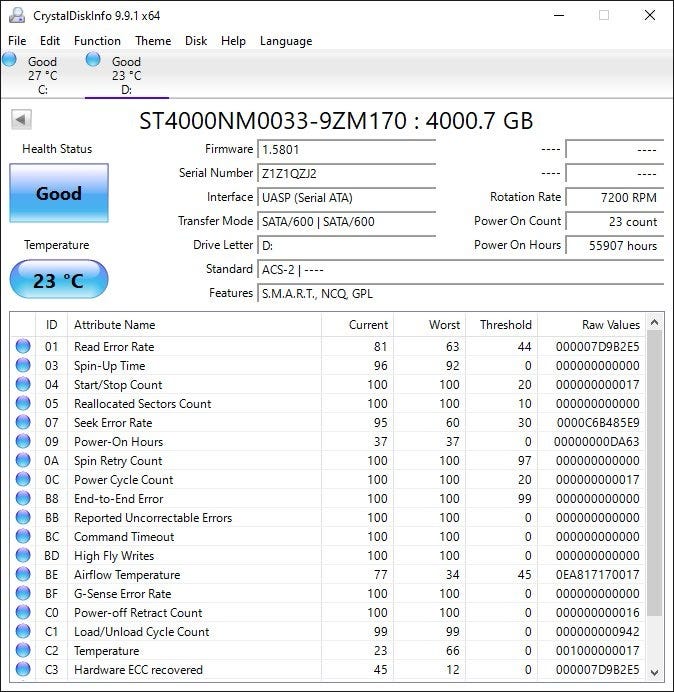674x692 pixels.
Task: Click the status orb for Reallocated Sectors Count
Action: pos(23,403)
